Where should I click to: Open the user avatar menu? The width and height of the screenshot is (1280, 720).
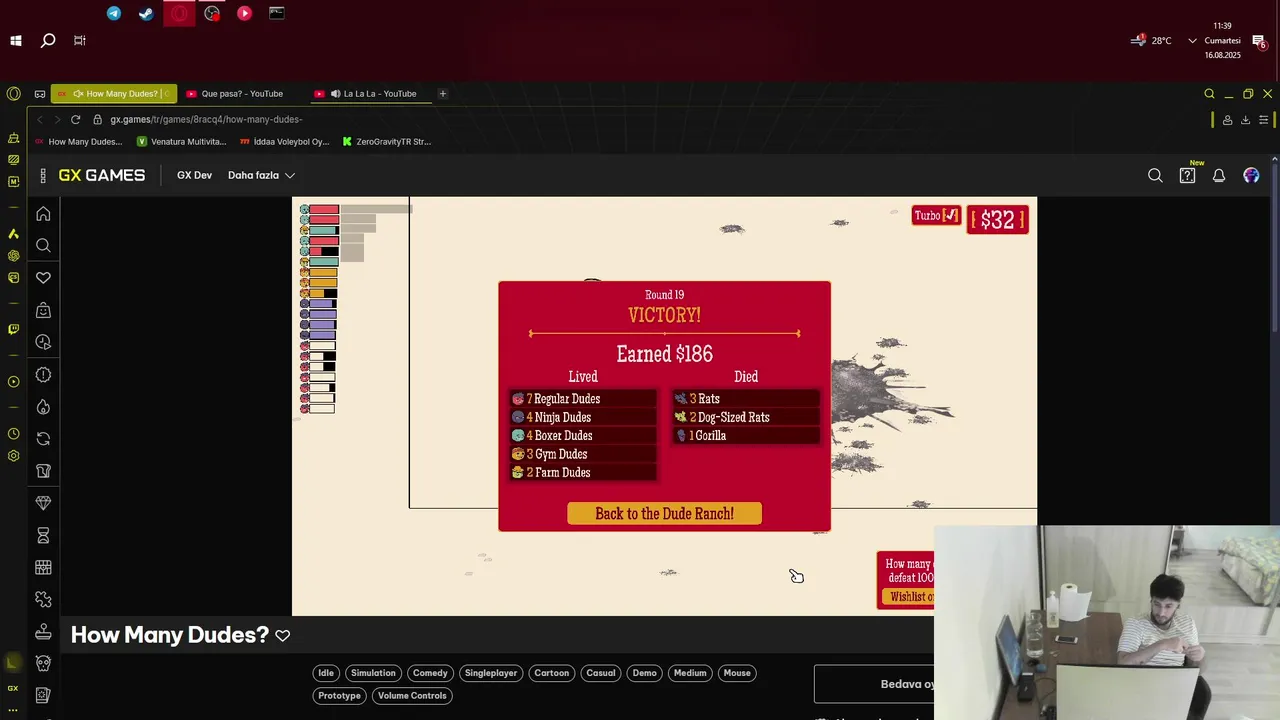[x=1251, y=175]
